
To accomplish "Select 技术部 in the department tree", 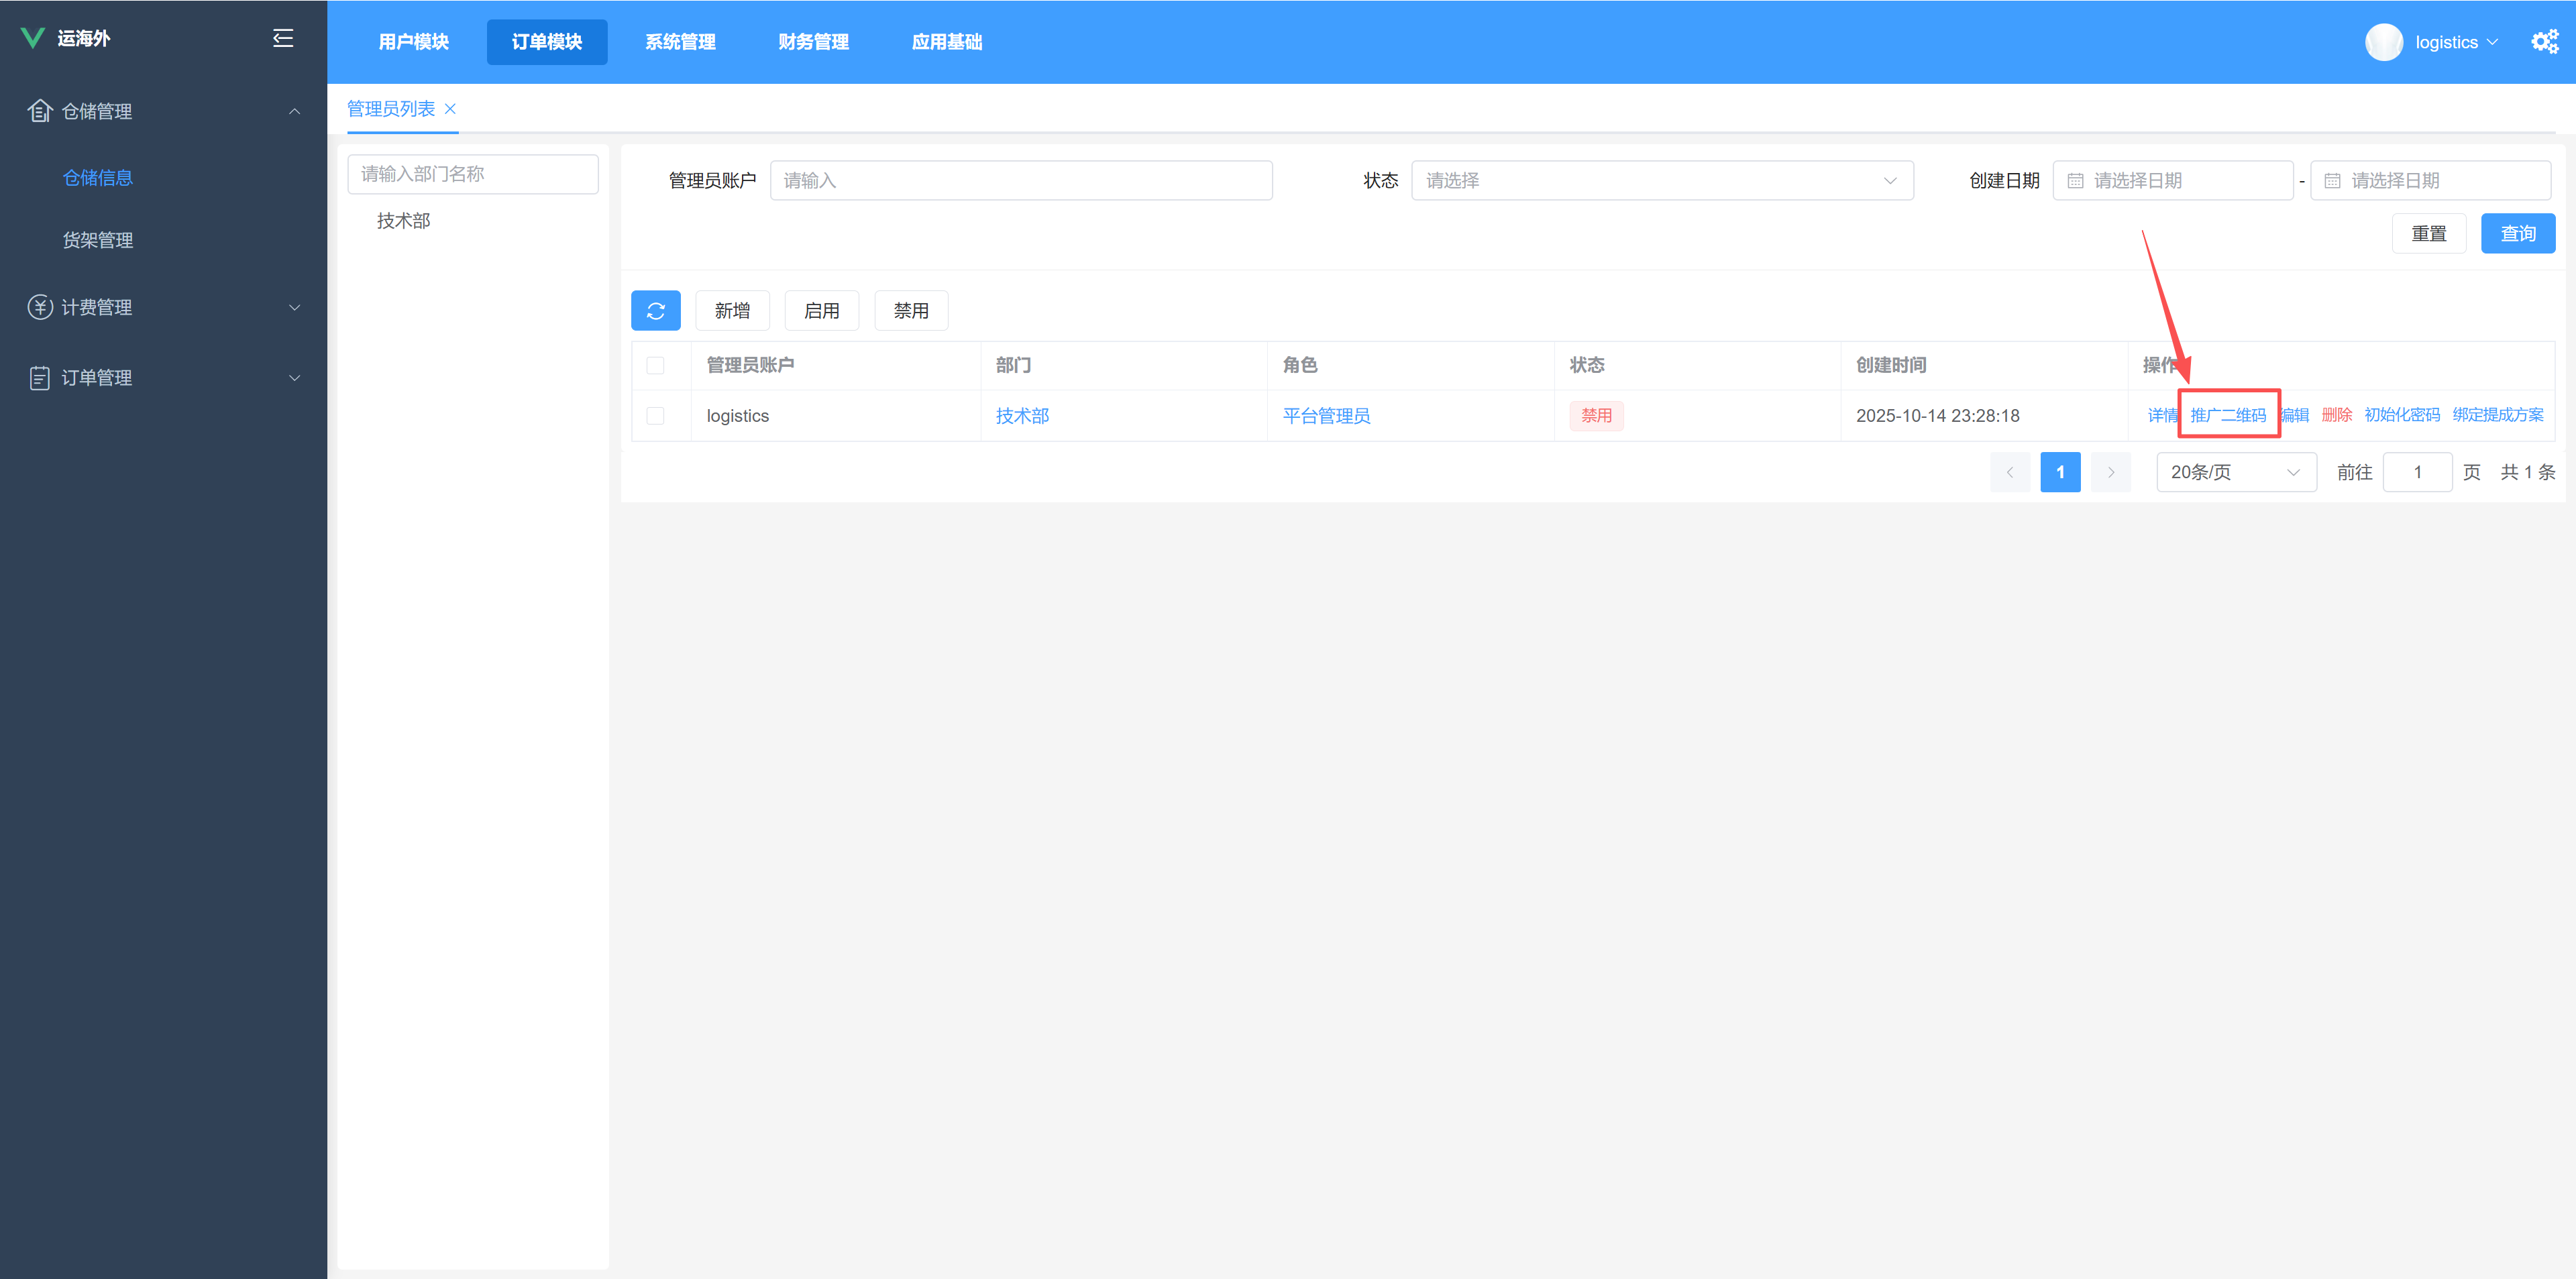I will [403, 221].
